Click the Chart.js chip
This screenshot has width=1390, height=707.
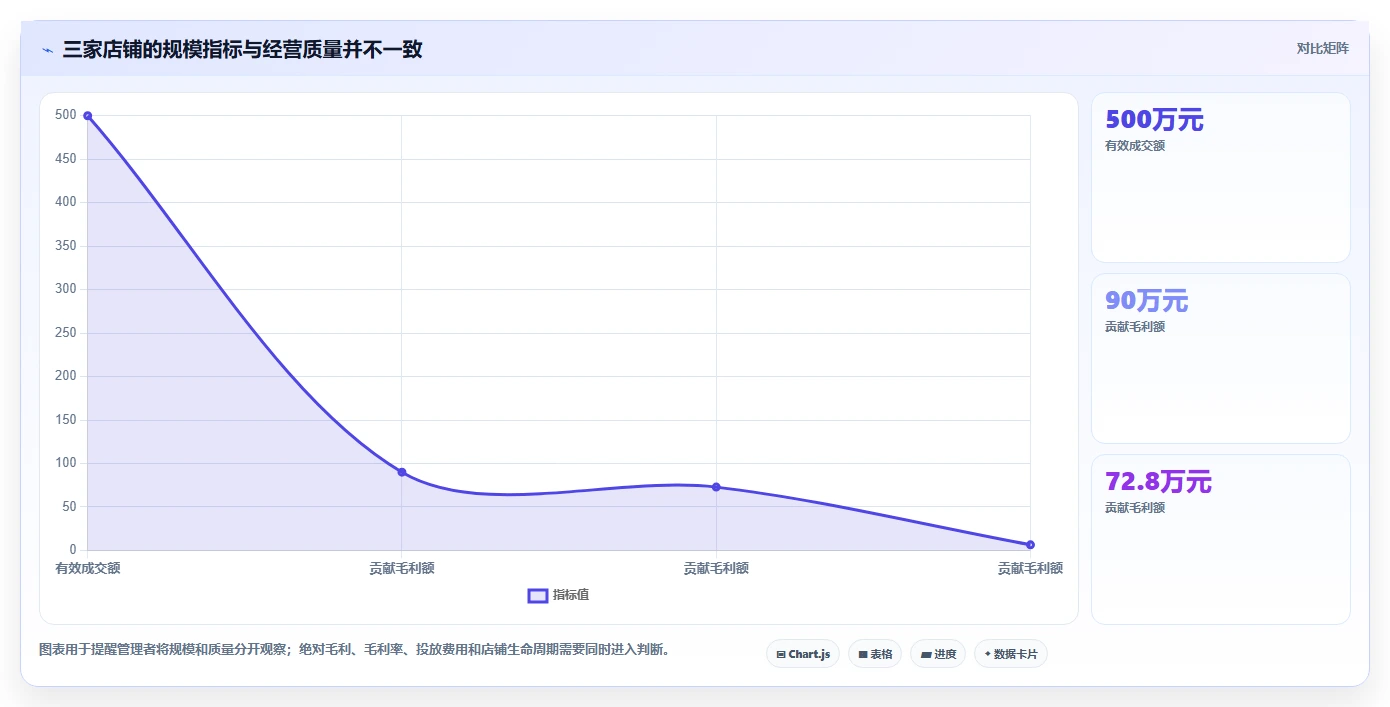(803, 654)
